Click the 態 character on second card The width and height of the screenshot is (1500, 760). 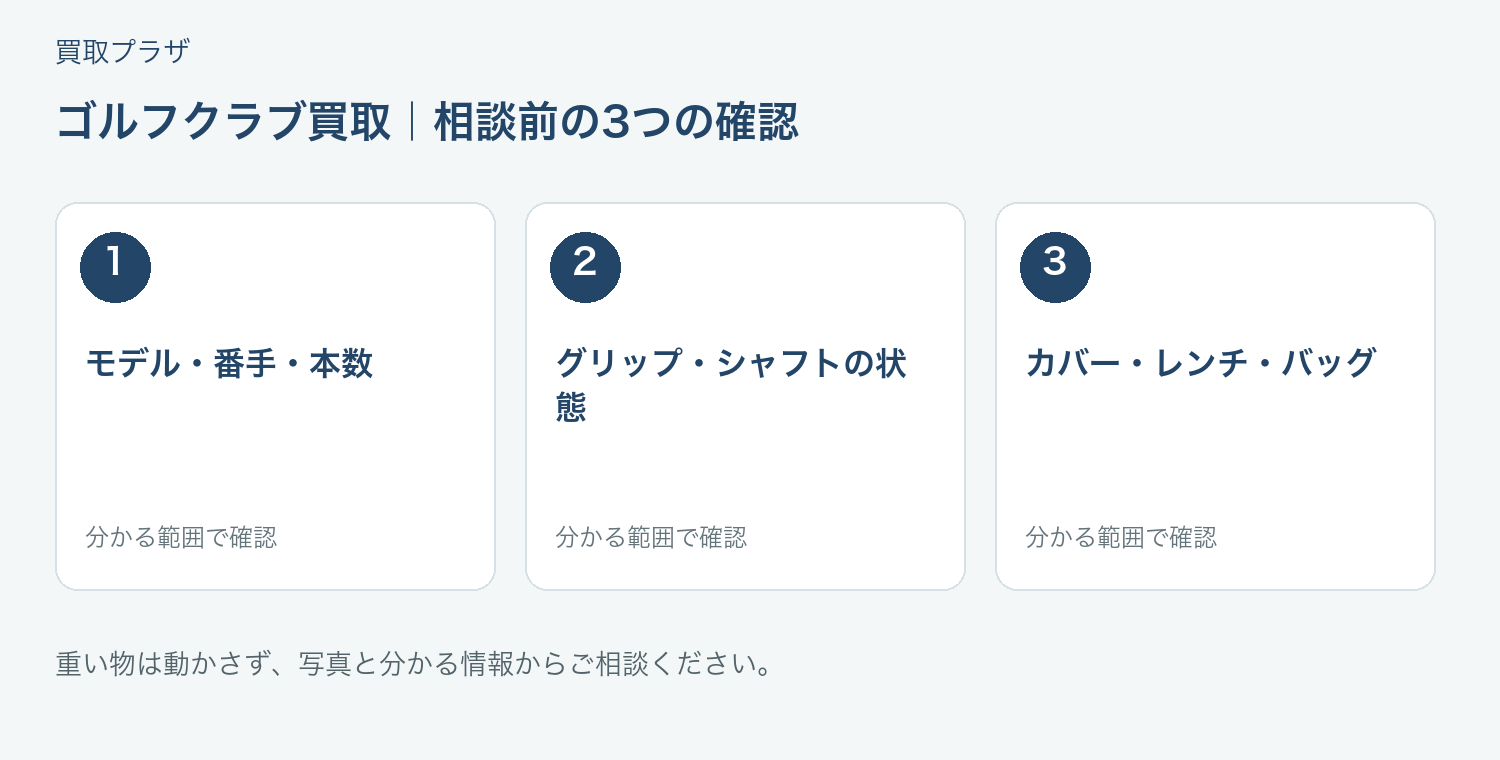click(x=571, y=408)
